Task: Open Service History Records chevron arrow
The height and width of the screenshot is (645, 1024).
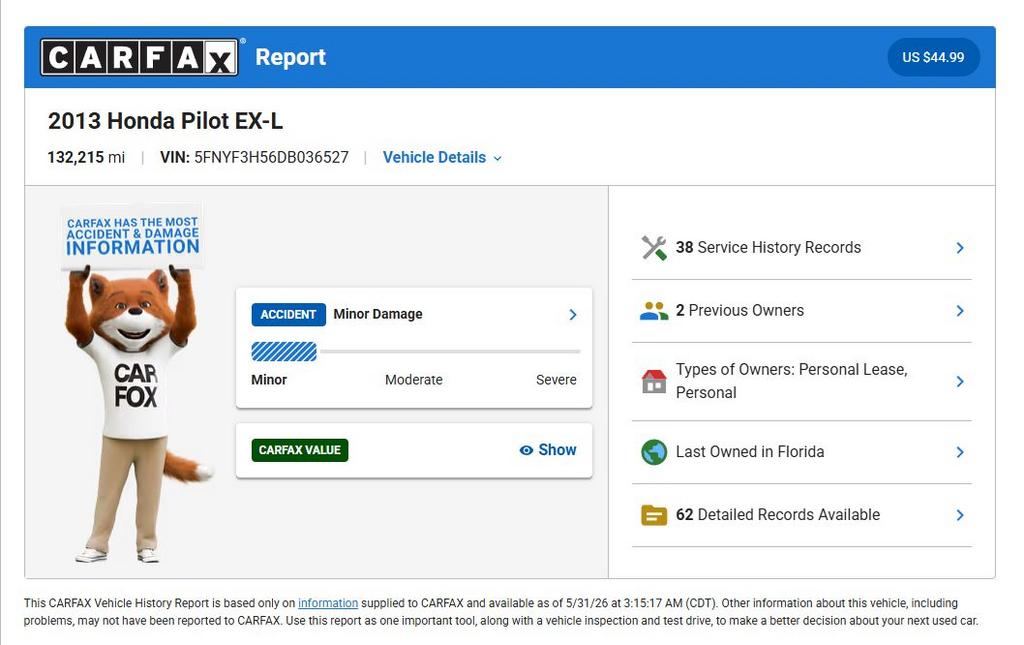Action: coord(960,248)
